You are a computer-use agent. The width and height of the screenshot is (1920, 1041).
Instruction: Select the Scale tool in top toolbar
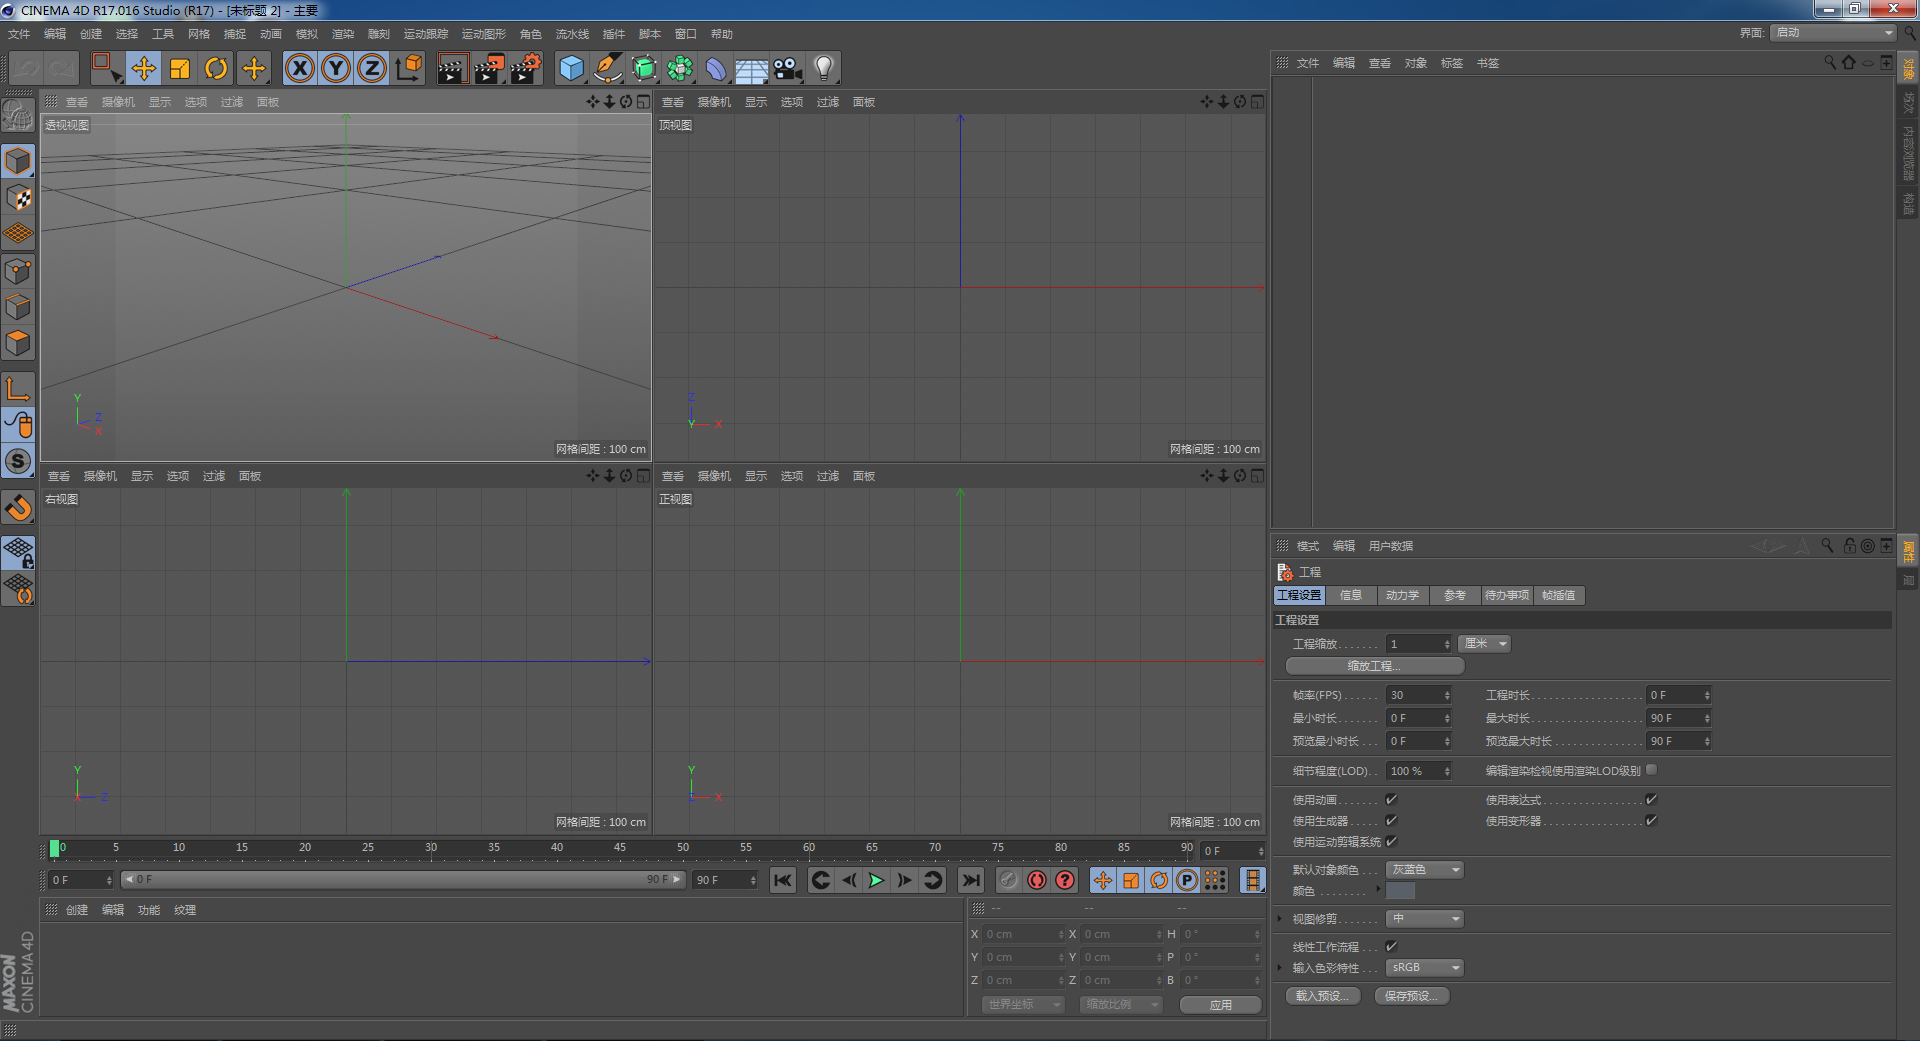click(180, 68)
